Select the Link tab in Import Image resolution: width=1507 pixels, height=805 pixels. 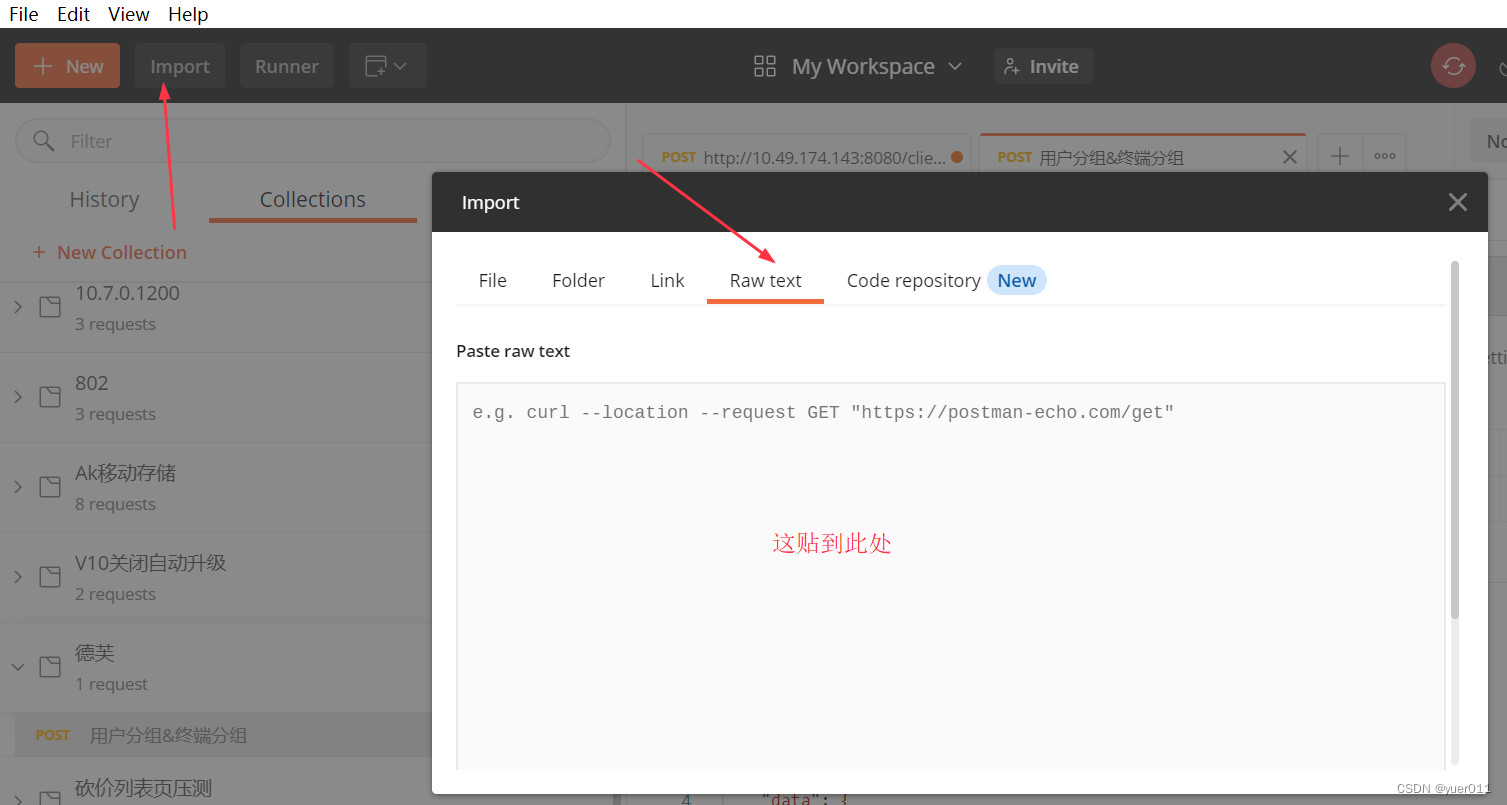pyautogui.click(x=667, y=281)
